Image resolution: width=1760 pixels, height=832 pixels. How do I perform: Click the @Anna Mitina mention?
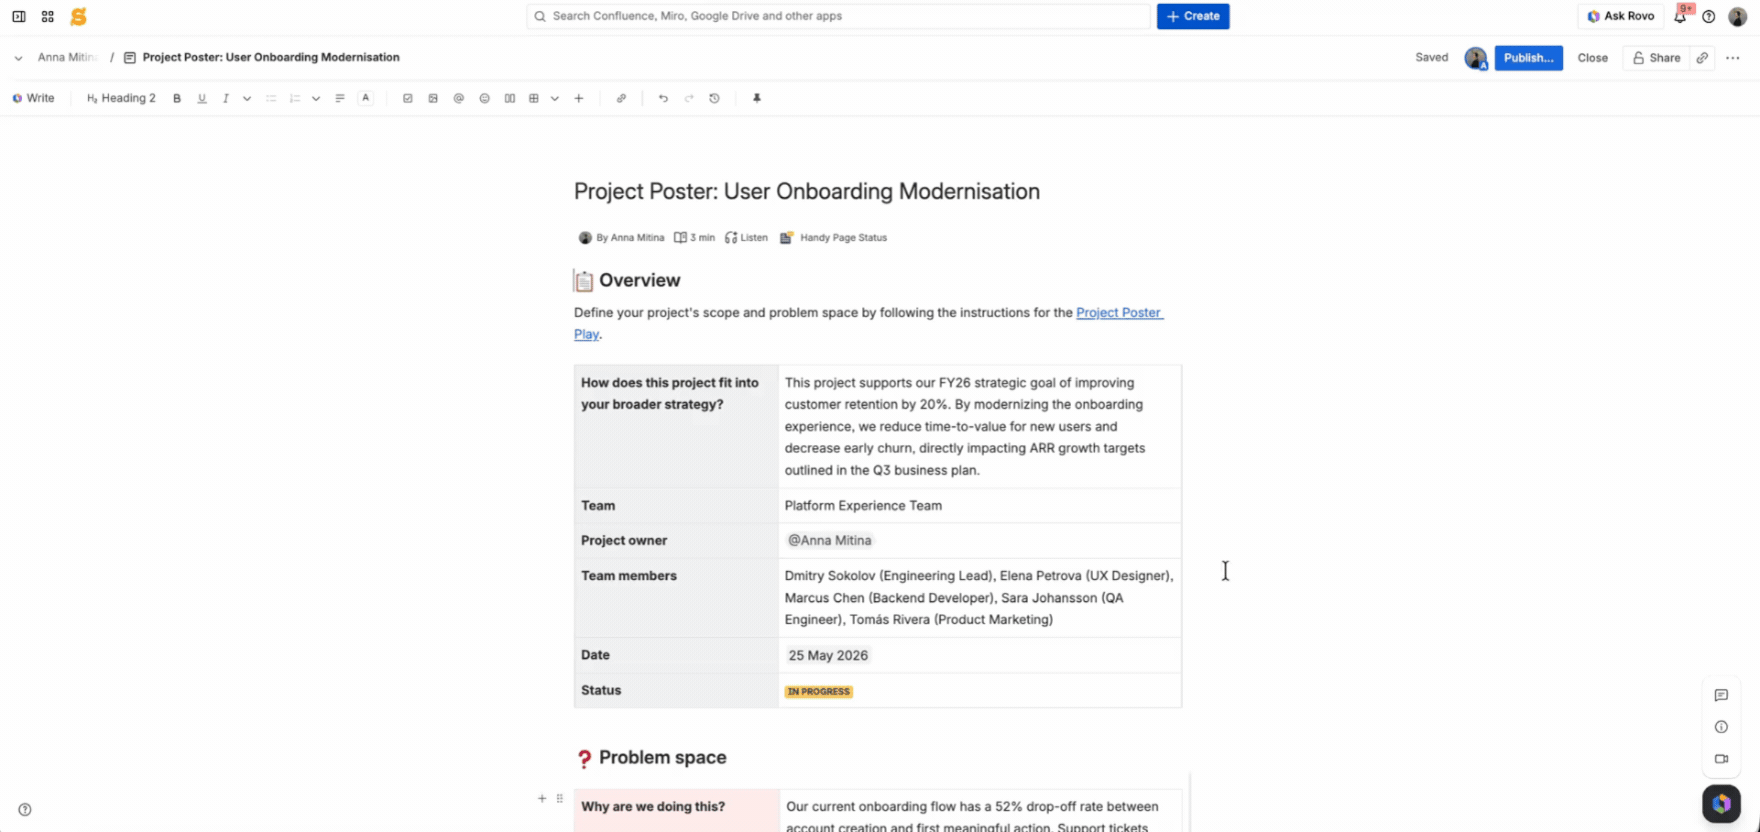830,541
